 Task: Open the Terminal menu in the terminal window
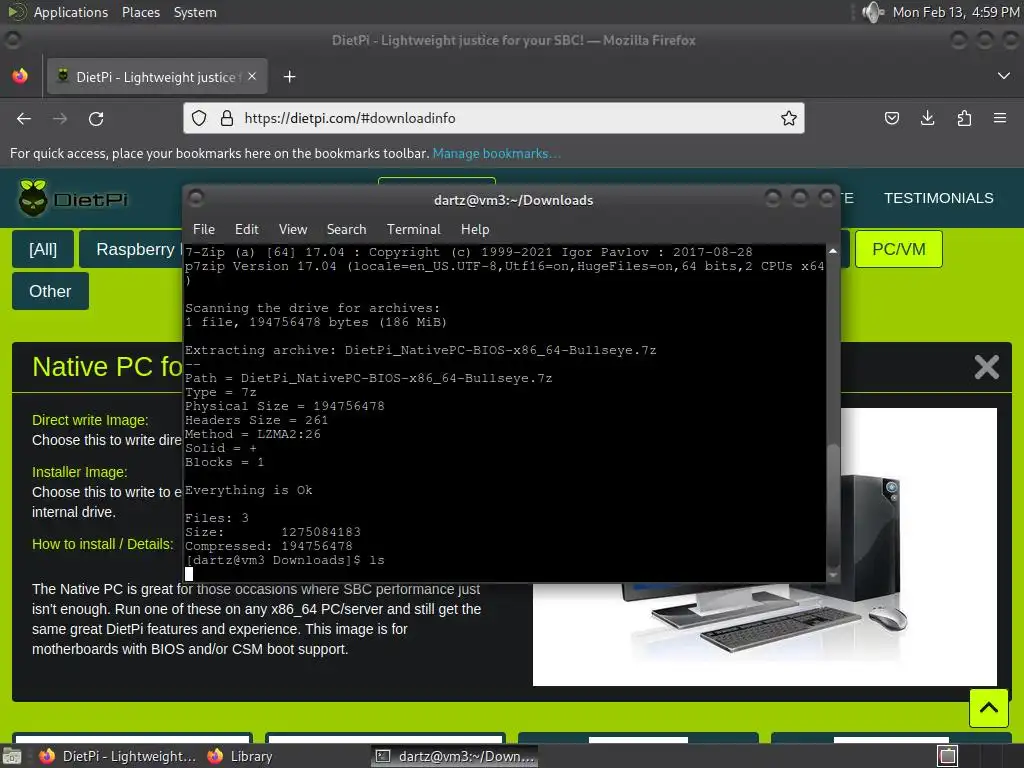click(x=413, y=229)
